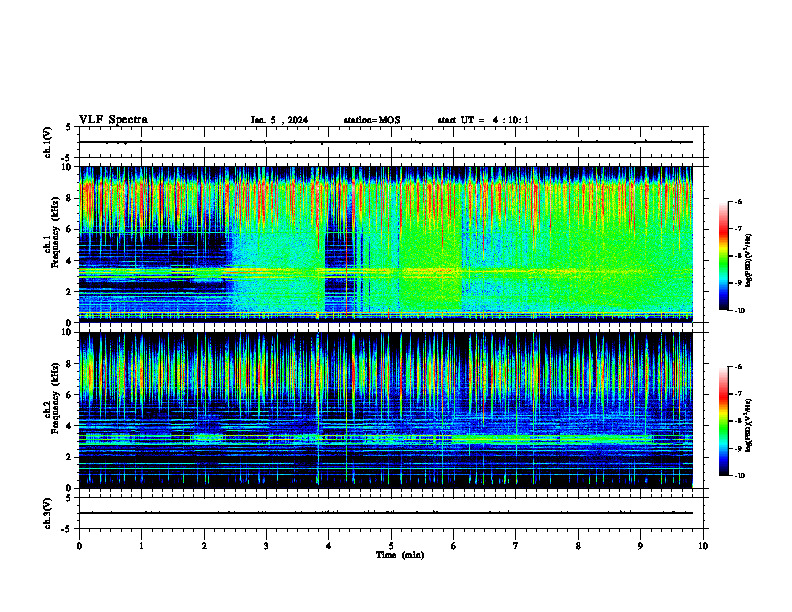Select the "start UT = 4 :10: 1" text
The image size is (792, 612).
point(483,120)
